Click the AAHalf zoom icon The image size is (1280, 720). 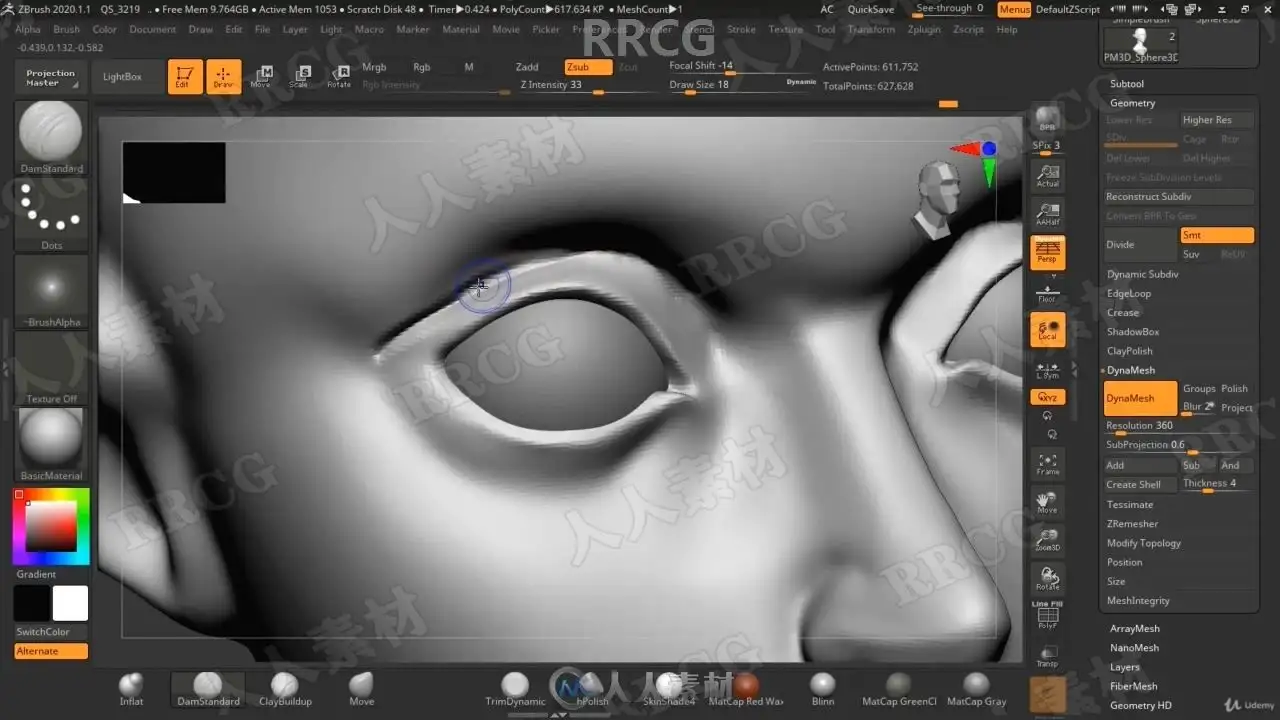click(1047, 214)
